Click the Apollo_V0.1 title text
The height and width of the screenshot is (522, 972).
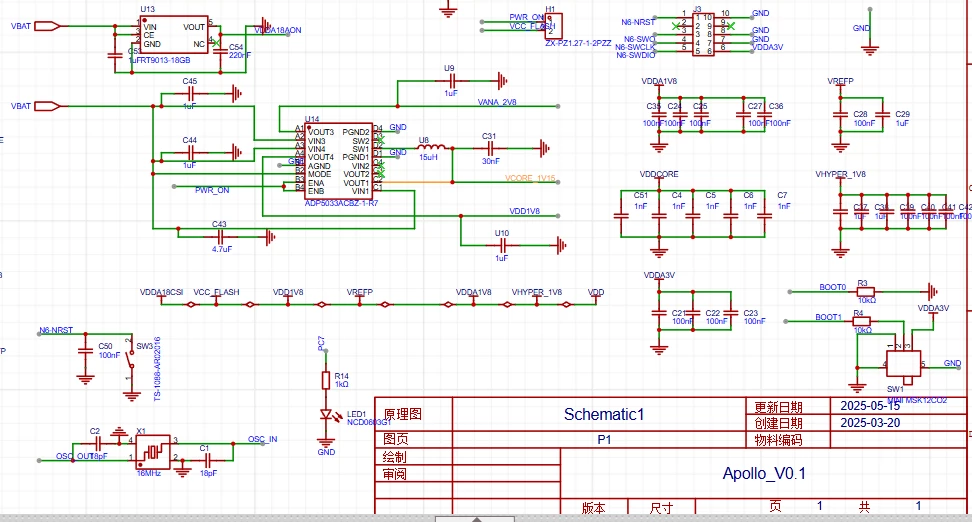pos(764,474)
